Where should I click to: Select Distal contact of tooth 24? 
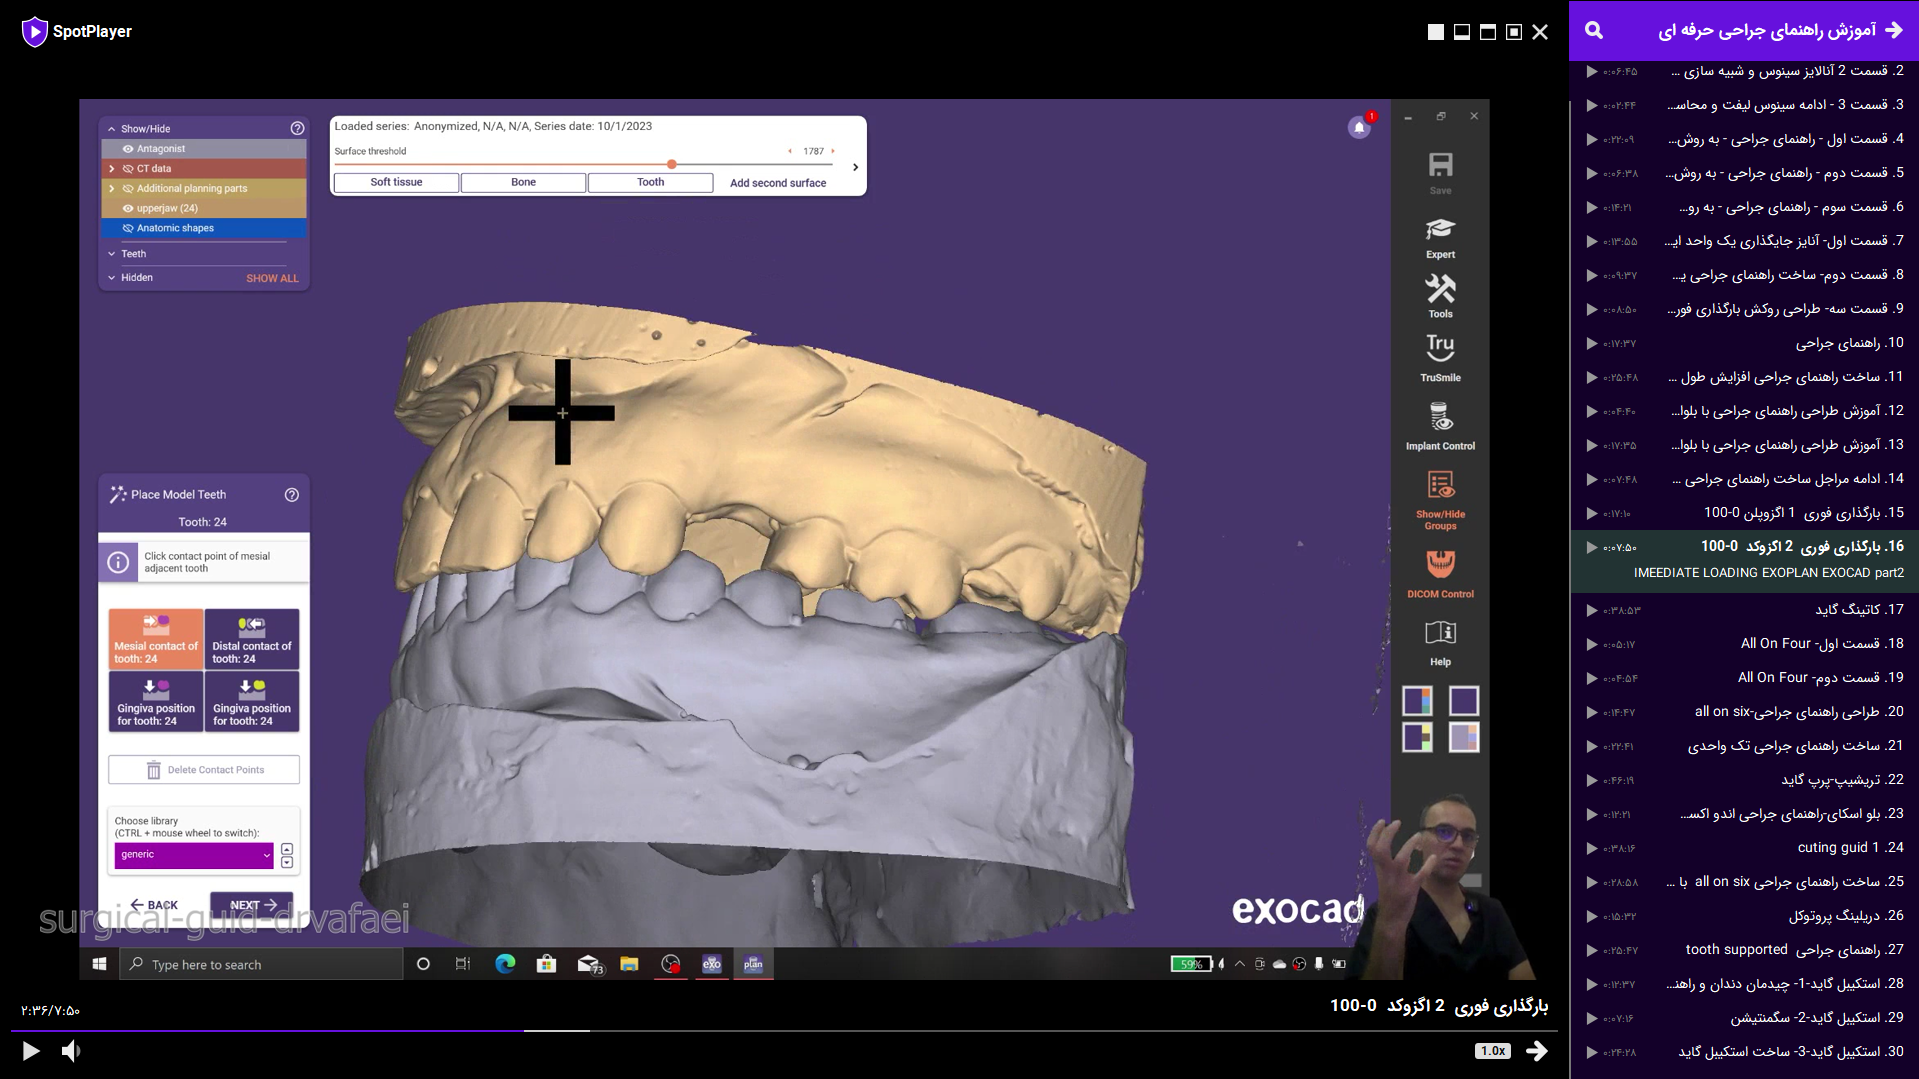(252, 638)
